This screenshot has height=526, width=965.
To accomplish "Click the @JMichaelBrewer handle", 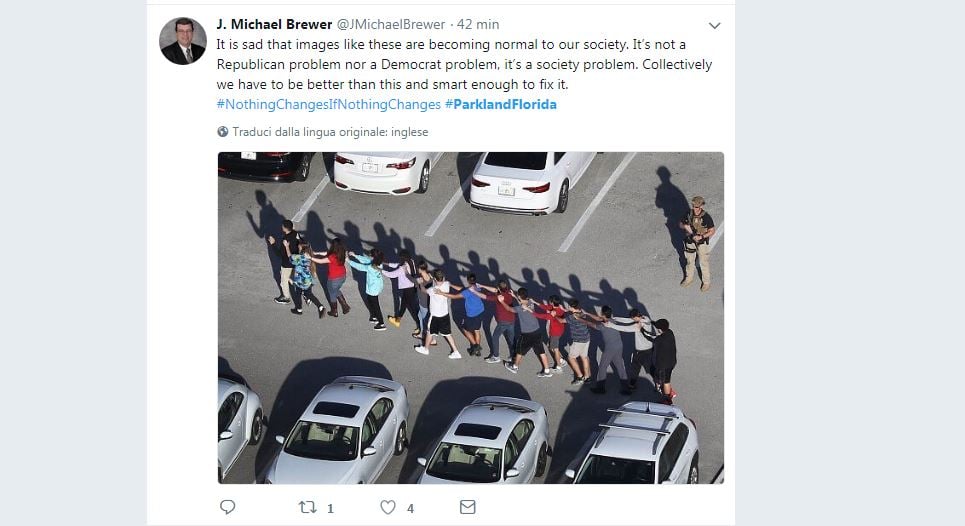I will (x=391, y=25).
